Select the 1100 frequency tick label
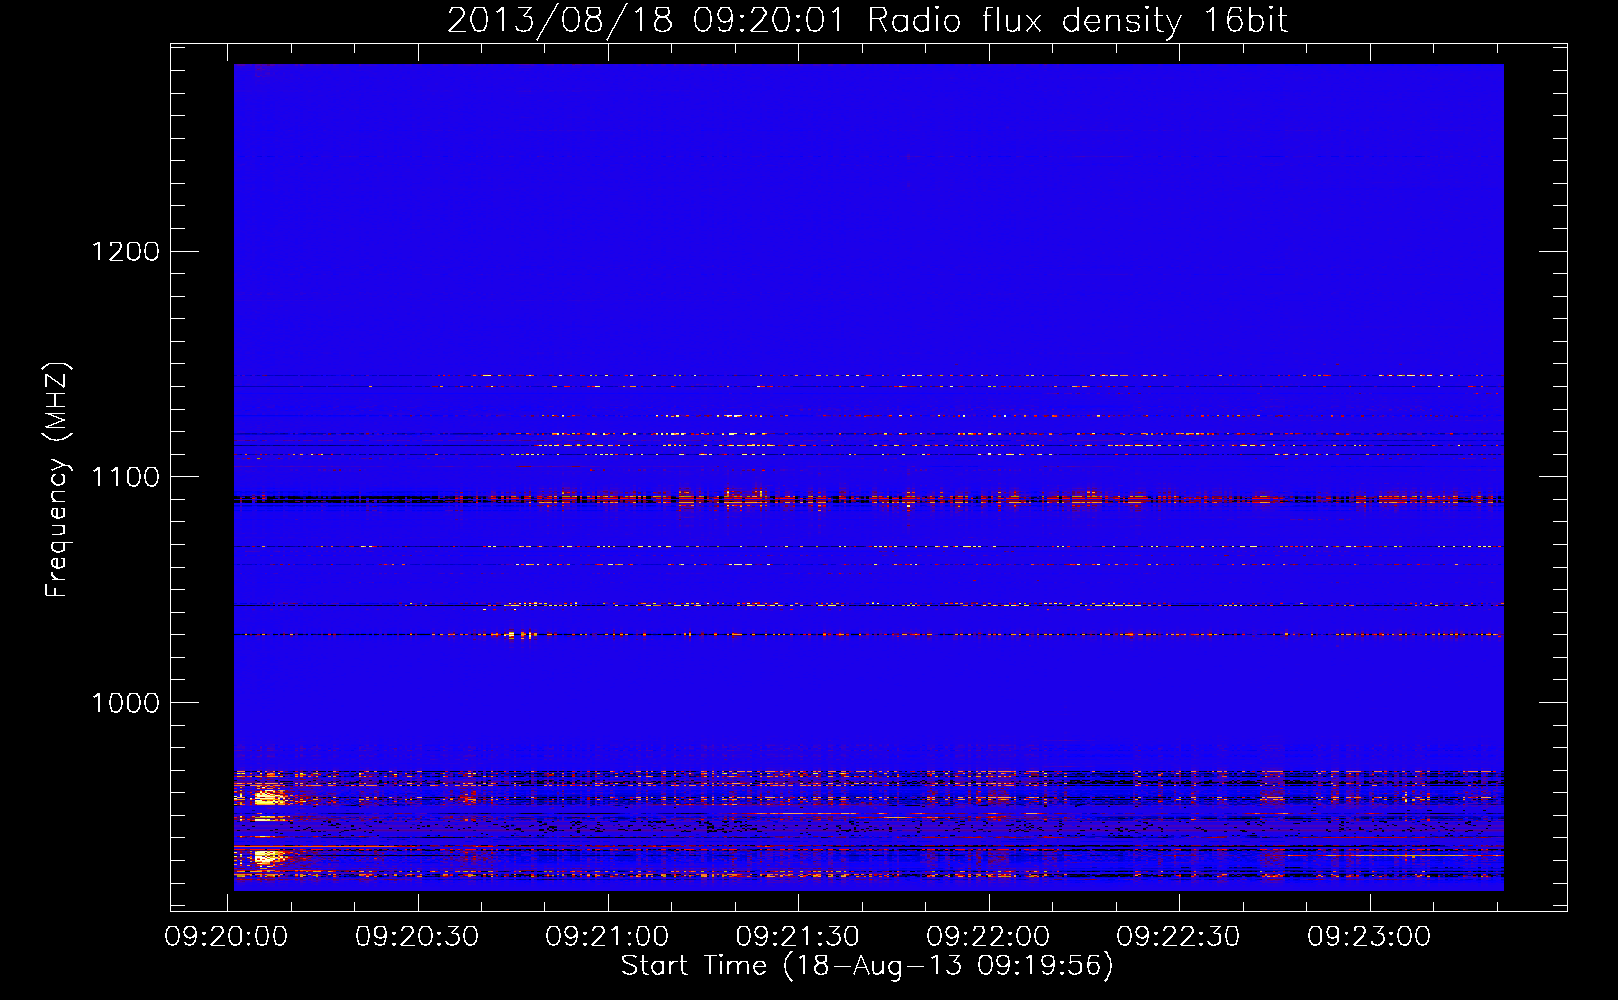This screenshot has width=1618, height=1000. click(125, 477)
